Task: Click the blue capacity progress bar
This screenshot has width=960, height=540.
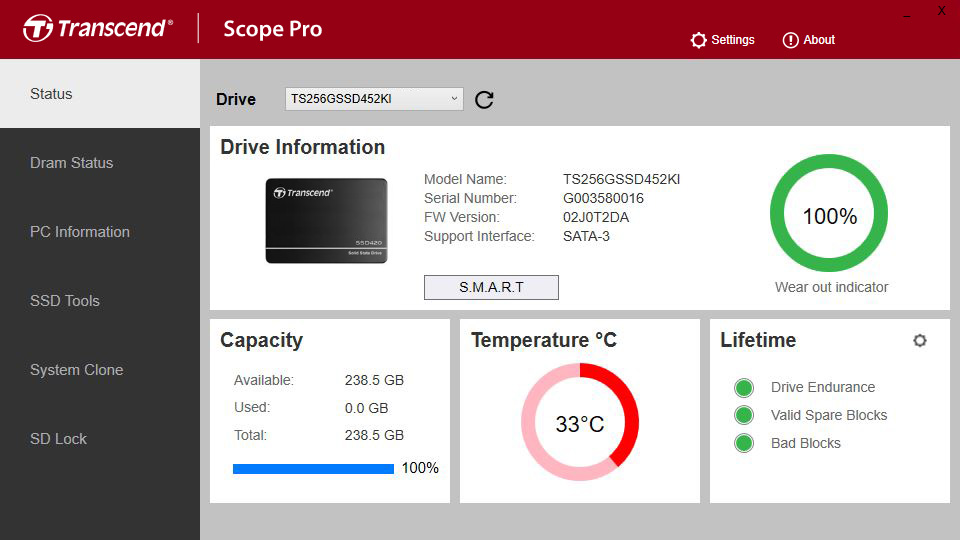Action: point(313,469)
